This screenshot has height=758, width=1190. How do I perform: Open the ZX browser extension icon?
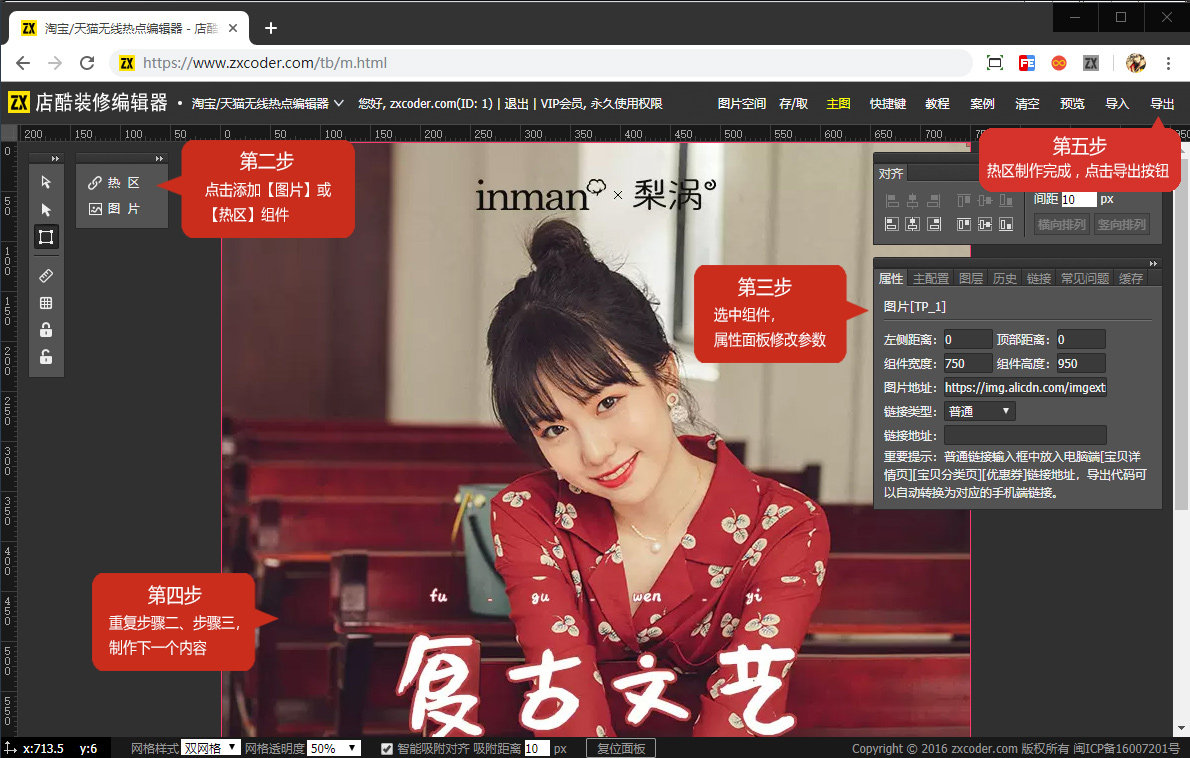coord(1091,63)
